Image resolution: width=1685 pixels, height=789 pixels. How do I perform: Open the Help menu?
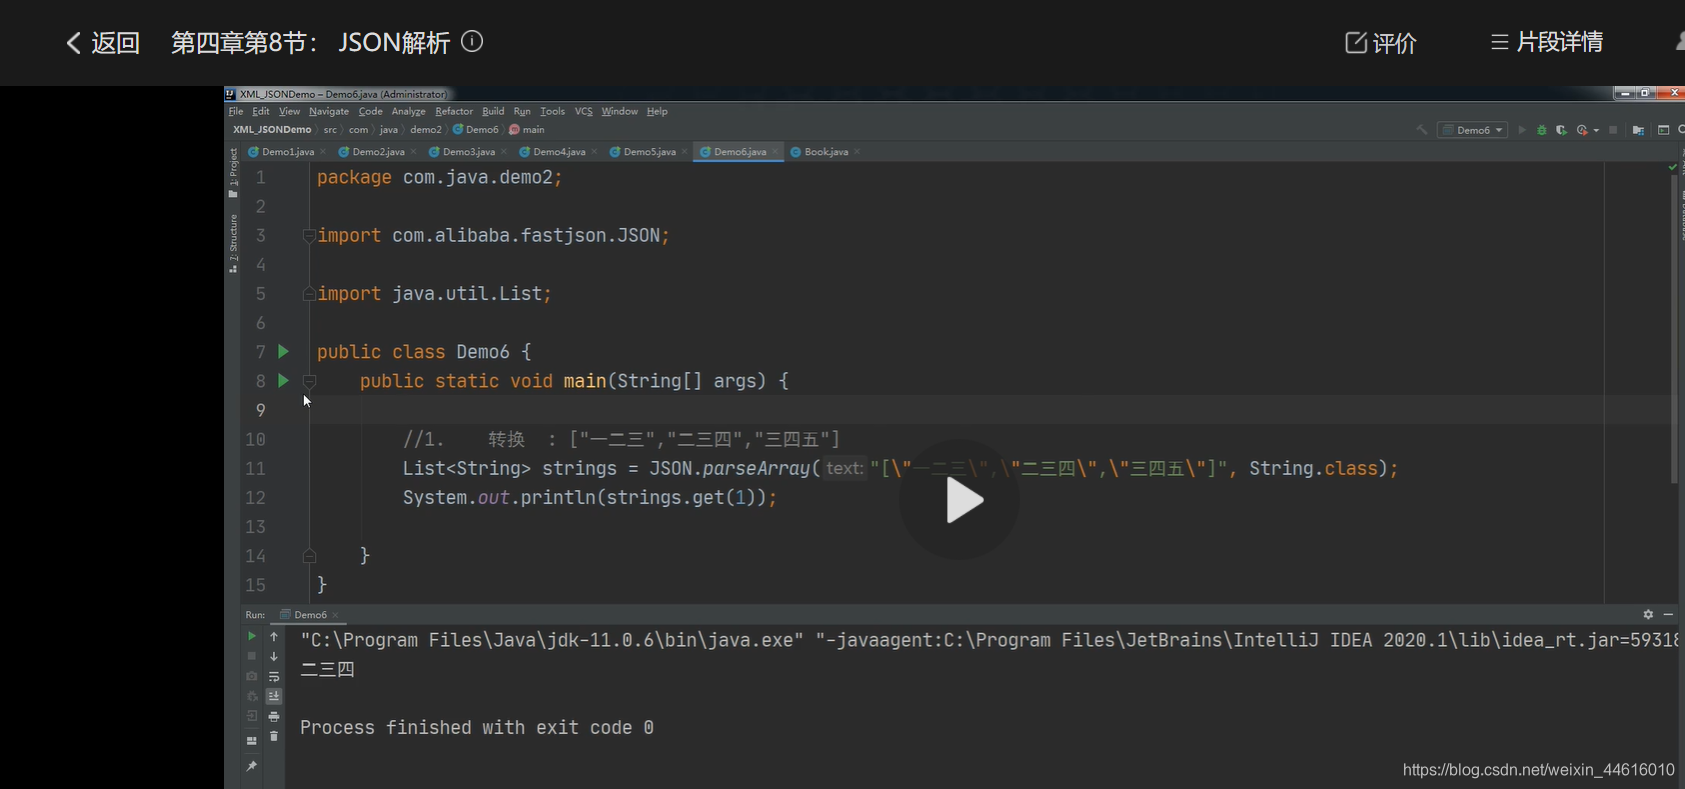(x=657, y=111)
